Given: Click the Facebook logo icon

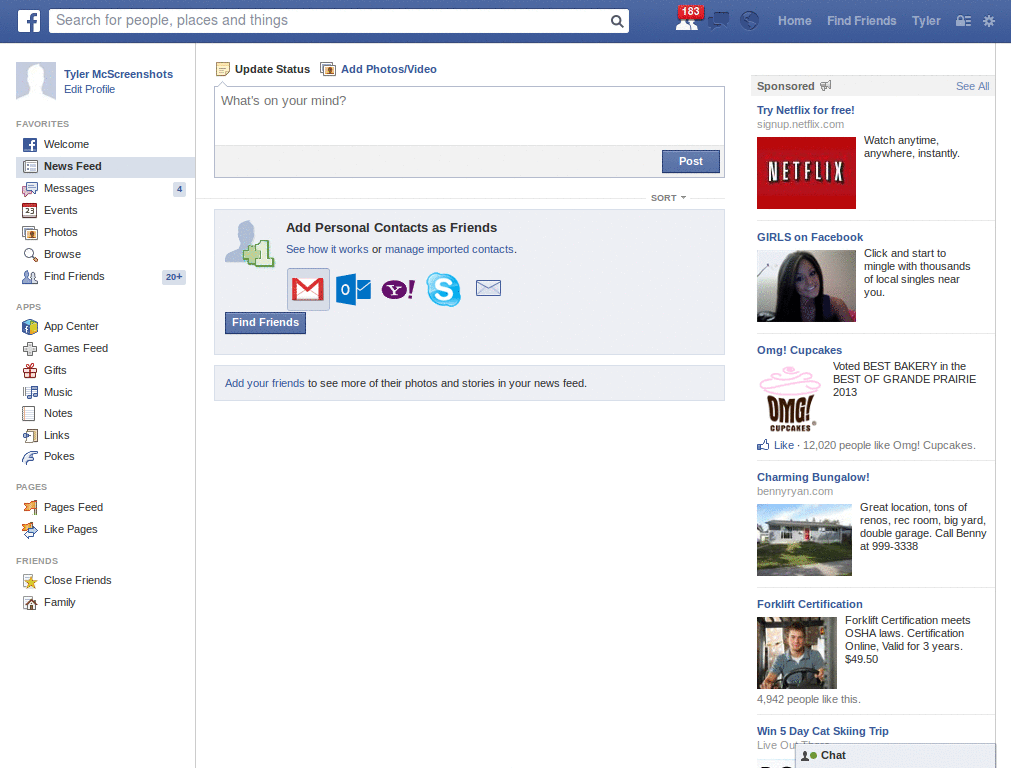Looking at the screenshot, I should 29,21.
